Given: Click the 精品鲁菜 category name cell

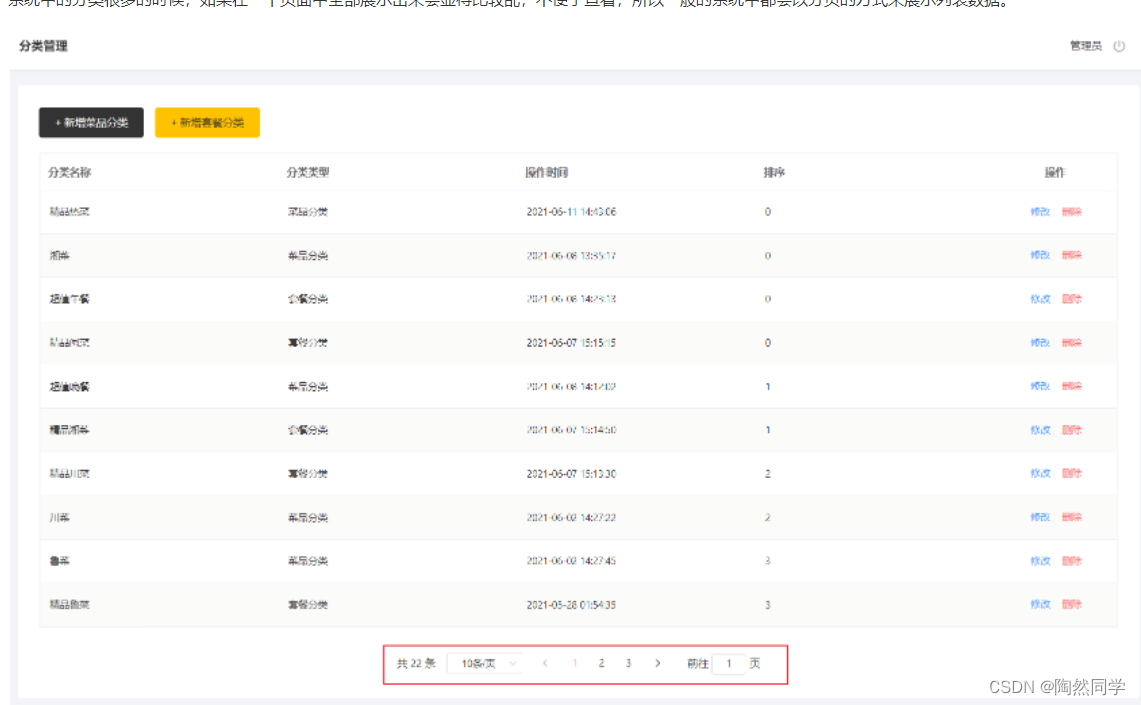Looking at the screenshot, I should click(x=70, y=605).
